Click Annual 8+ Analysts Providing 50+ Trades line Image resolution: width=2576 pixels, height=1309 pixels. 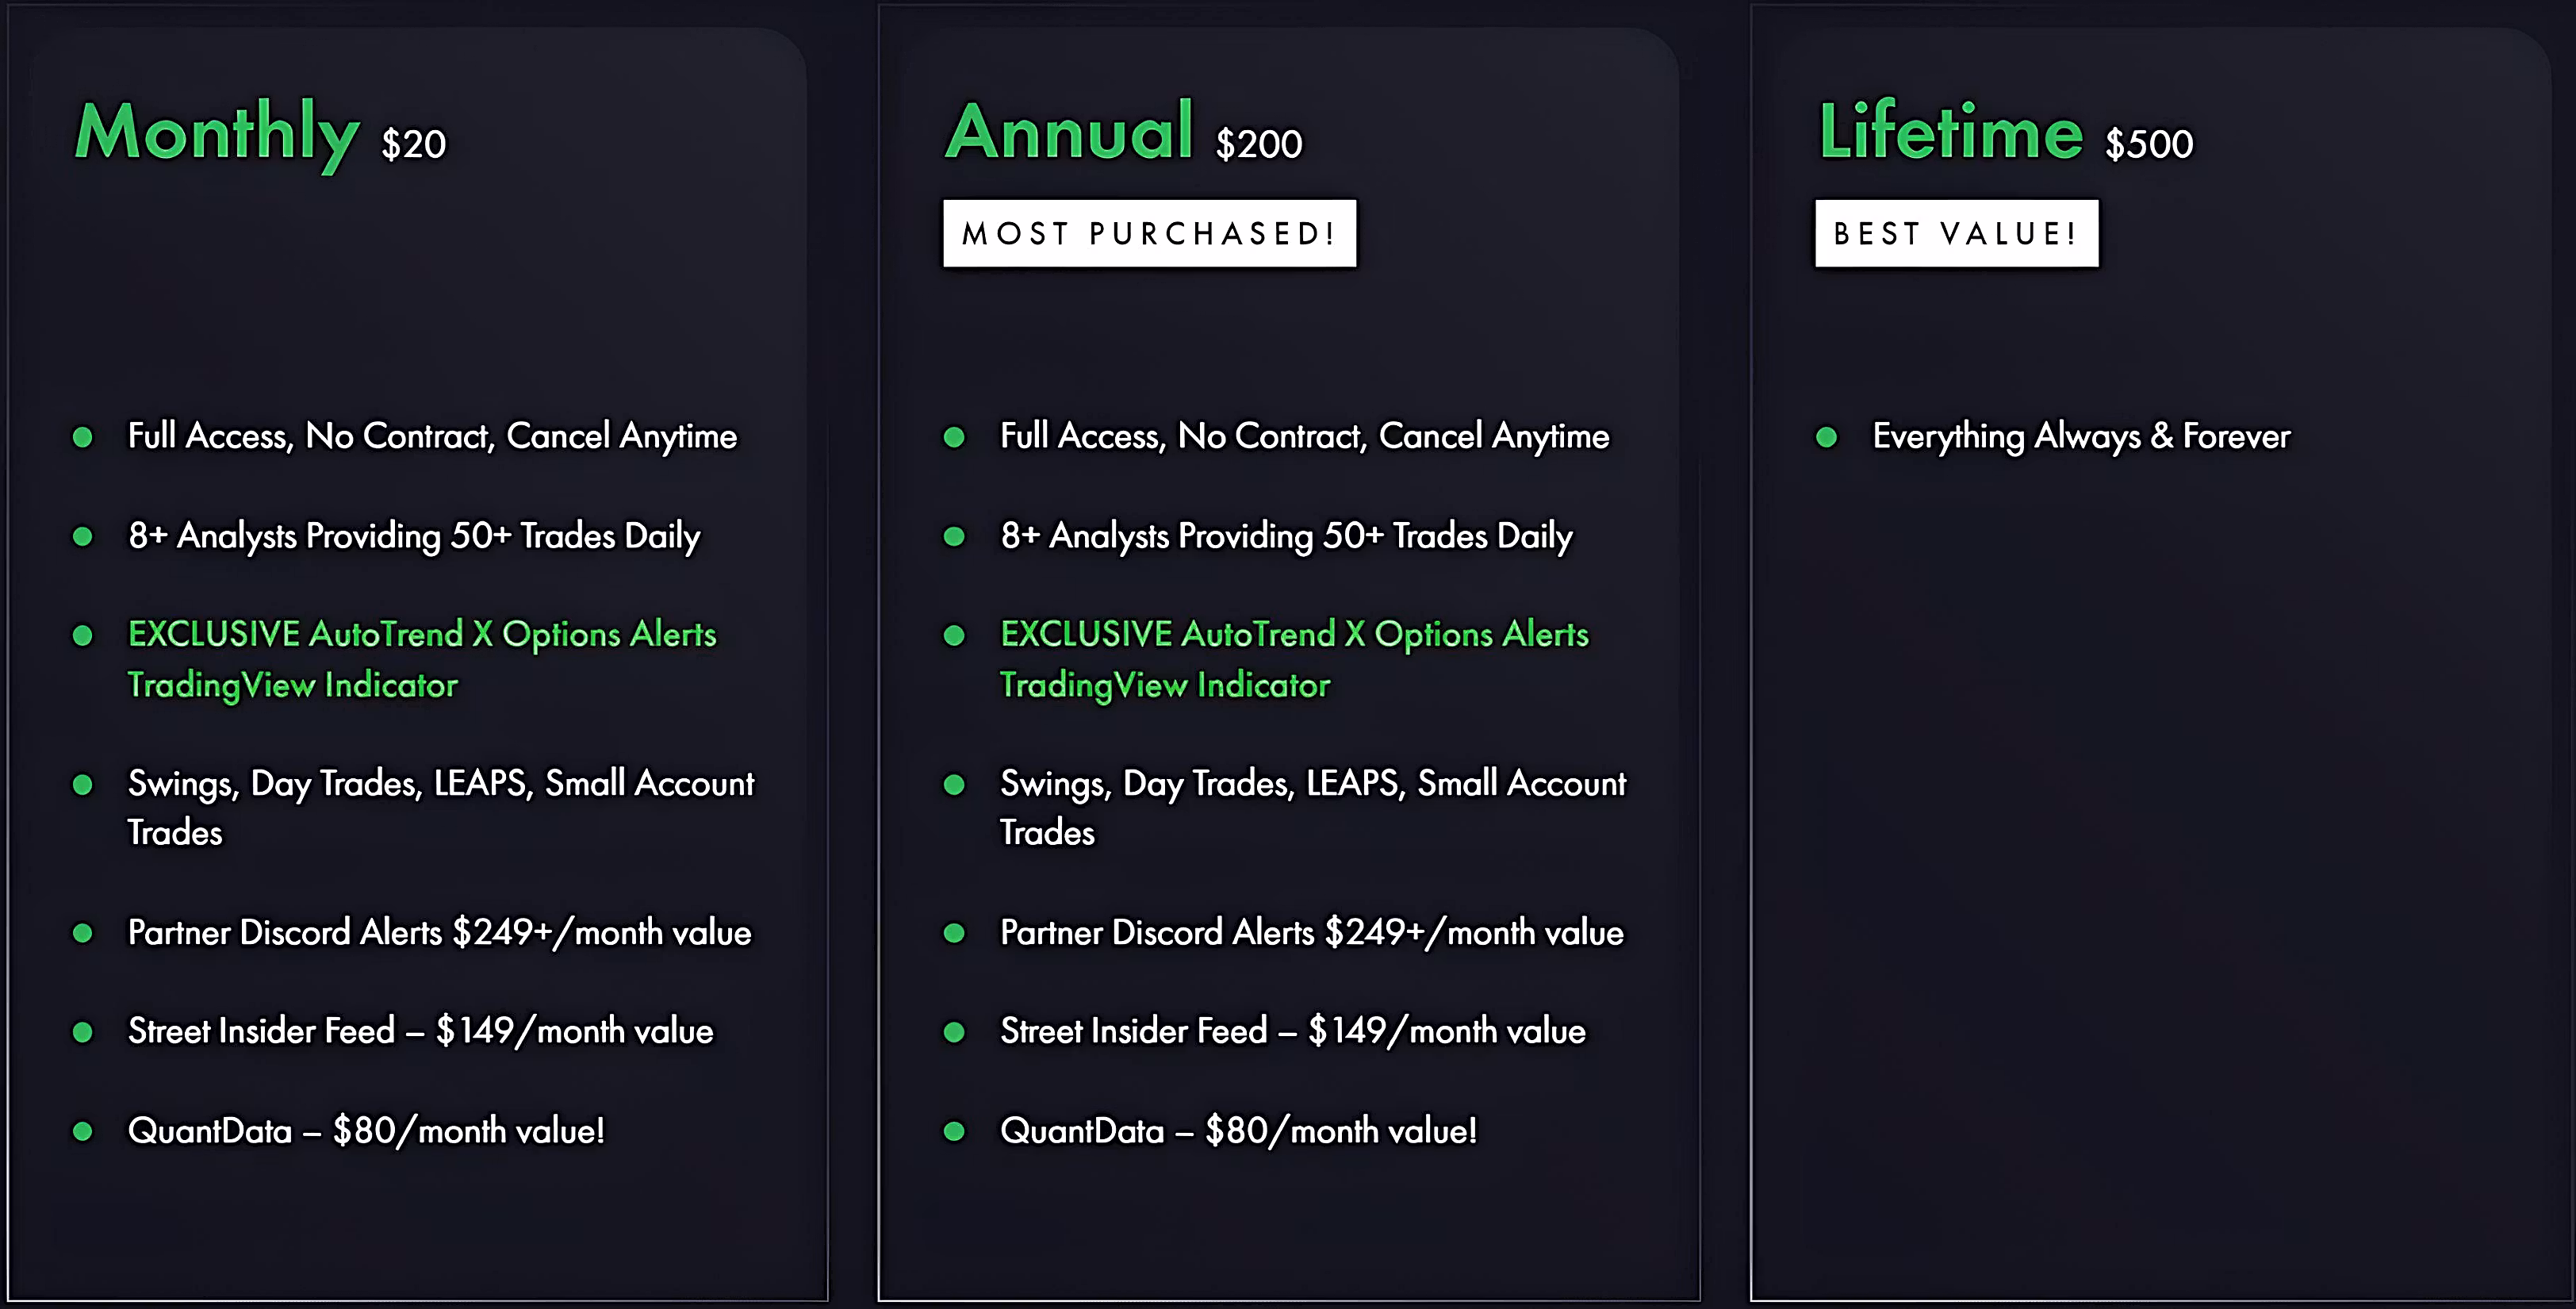[1285, 536]
